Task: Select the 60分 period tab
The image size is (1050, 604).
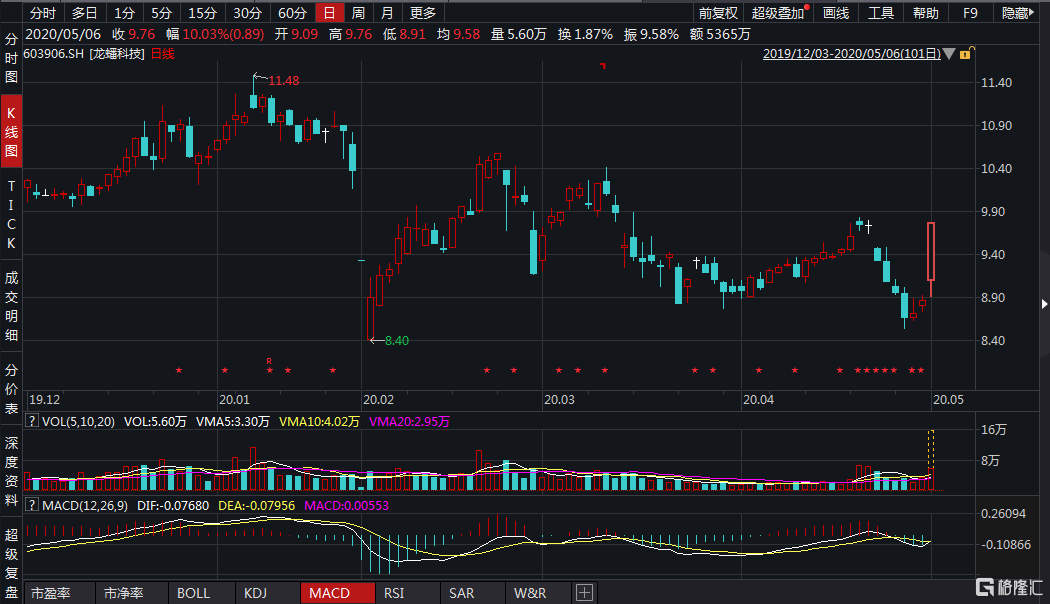Action: (292, 13)
